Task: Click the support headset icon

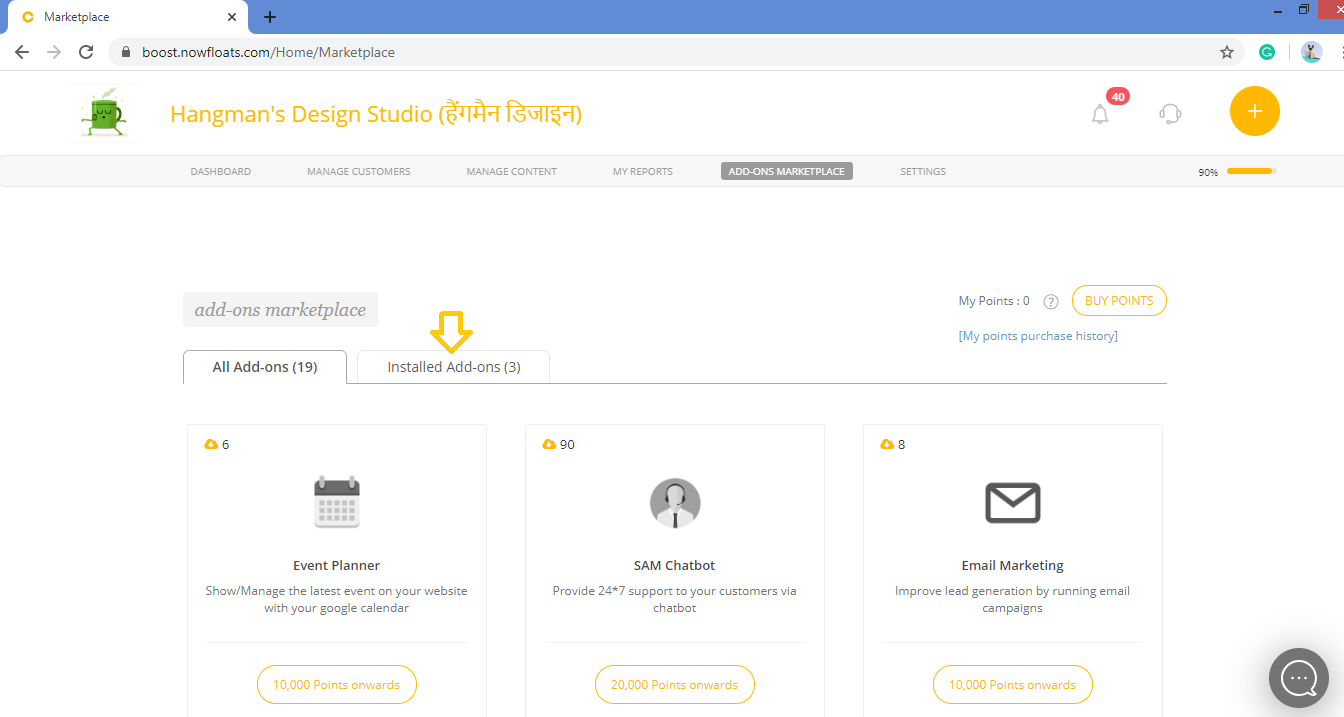Action: pos(1169,114)
